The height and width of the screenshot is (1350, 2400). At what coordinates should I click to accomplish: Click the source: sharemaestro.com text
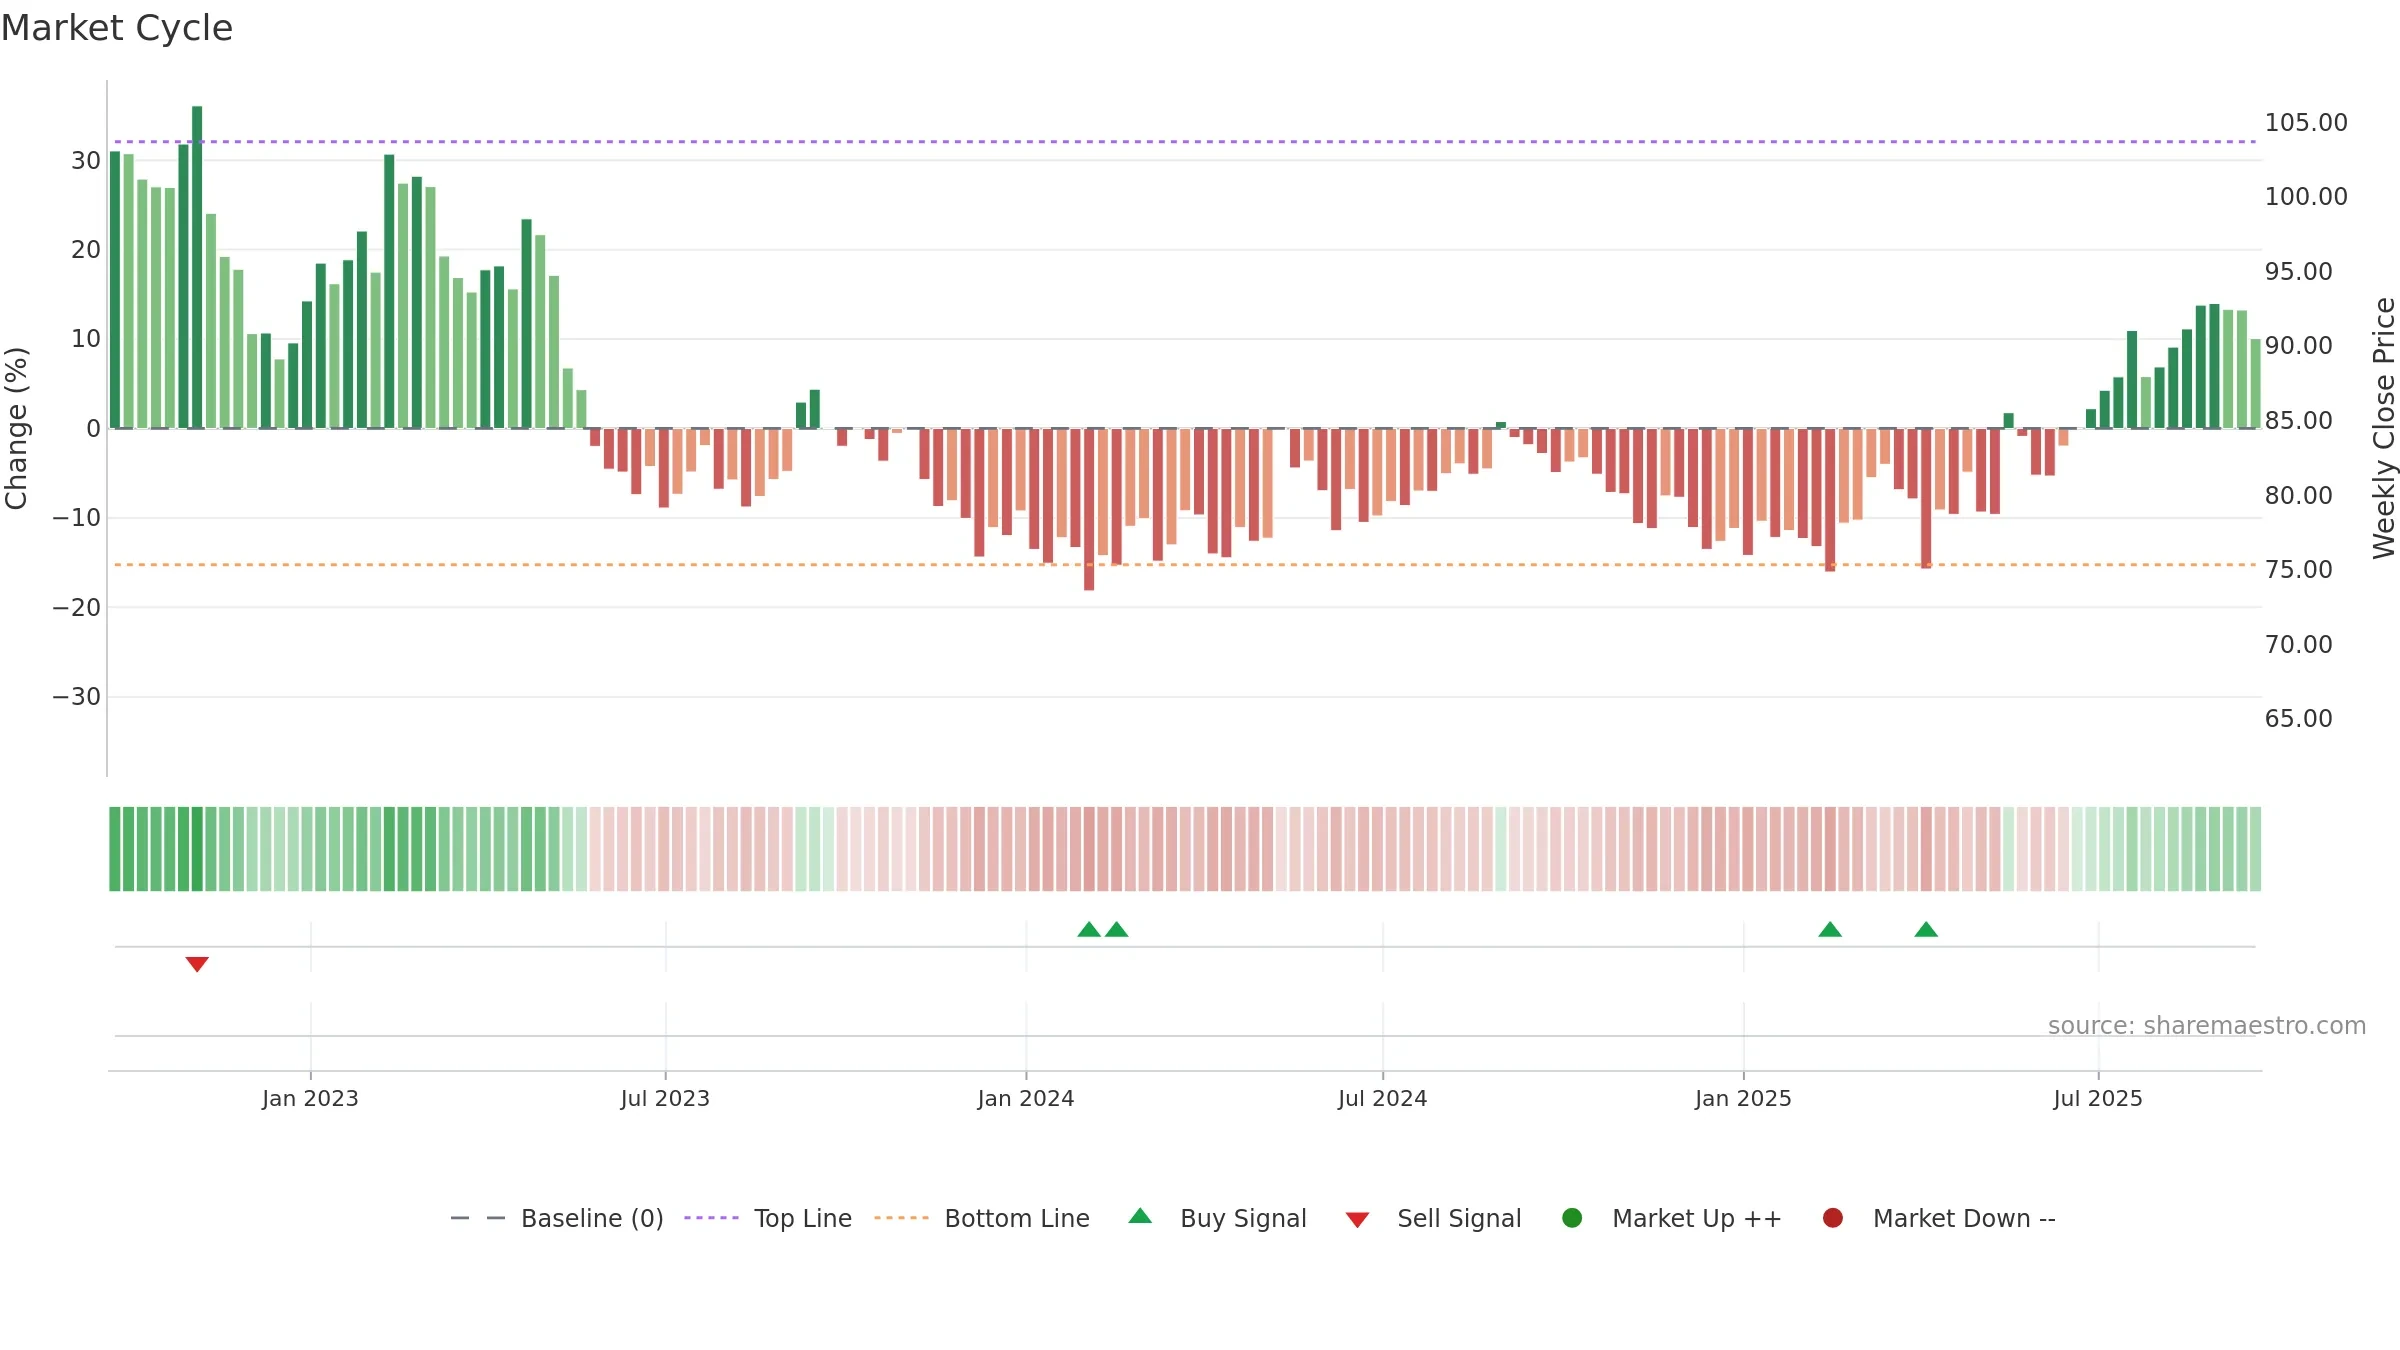(x=2207, y=1025)
